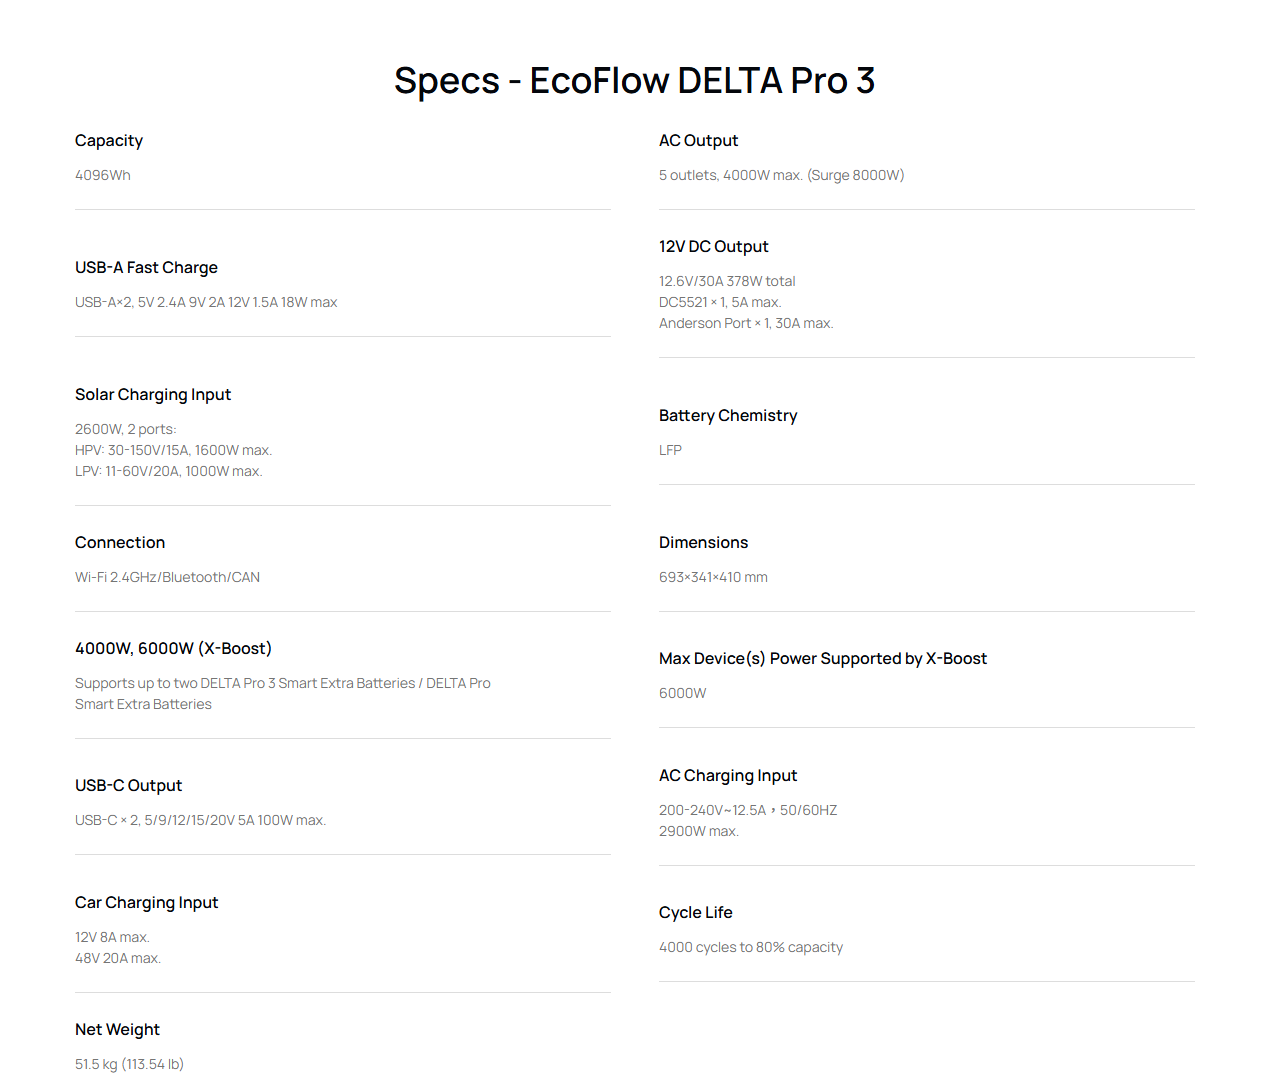
Task: Click the Anderson Port spec line
Action: pyautogui.click(x=745, y=323)
